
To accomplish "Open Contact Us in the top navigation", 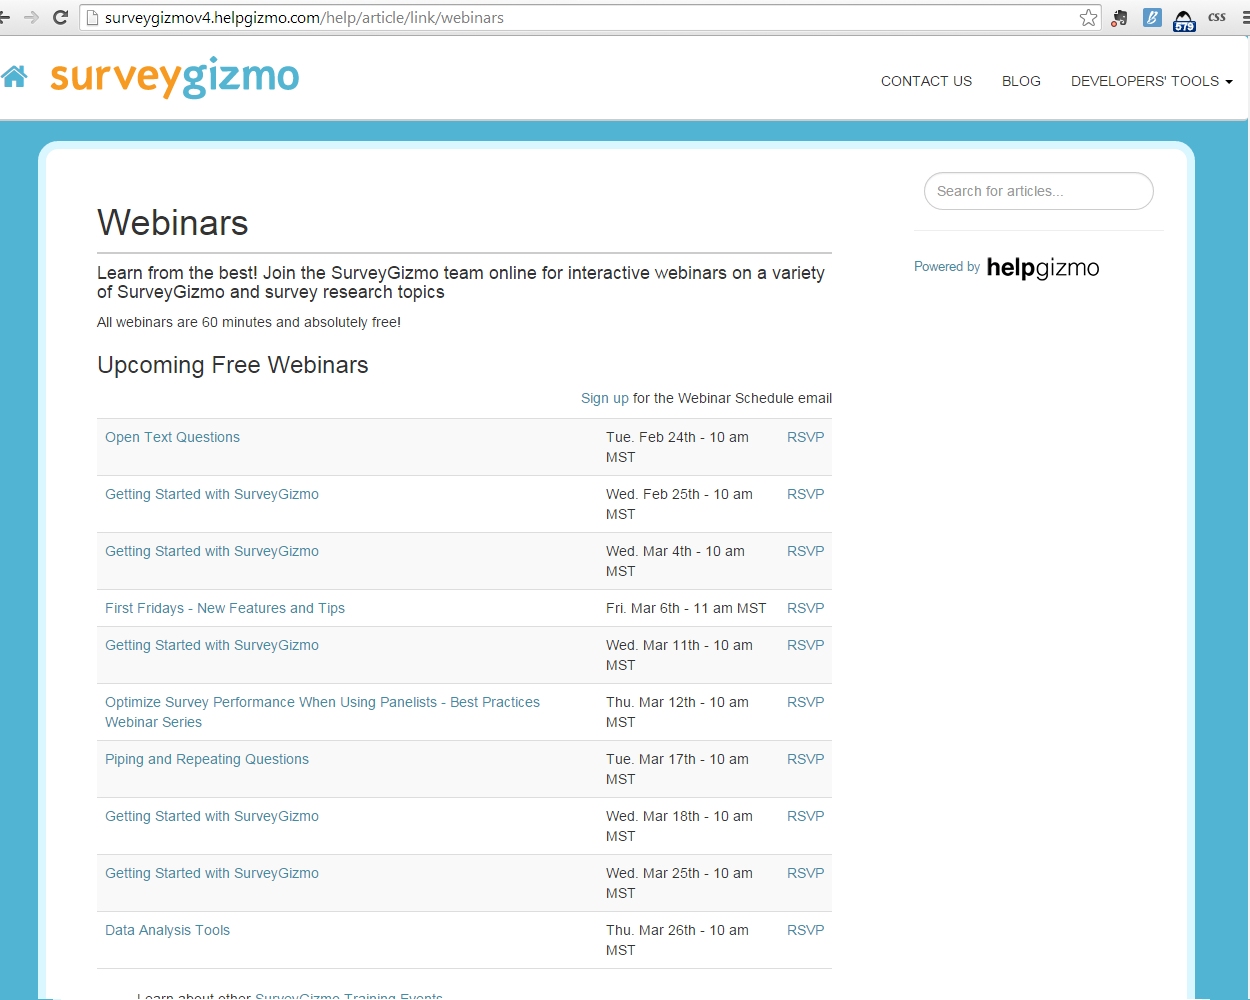I will coord(926,81).
